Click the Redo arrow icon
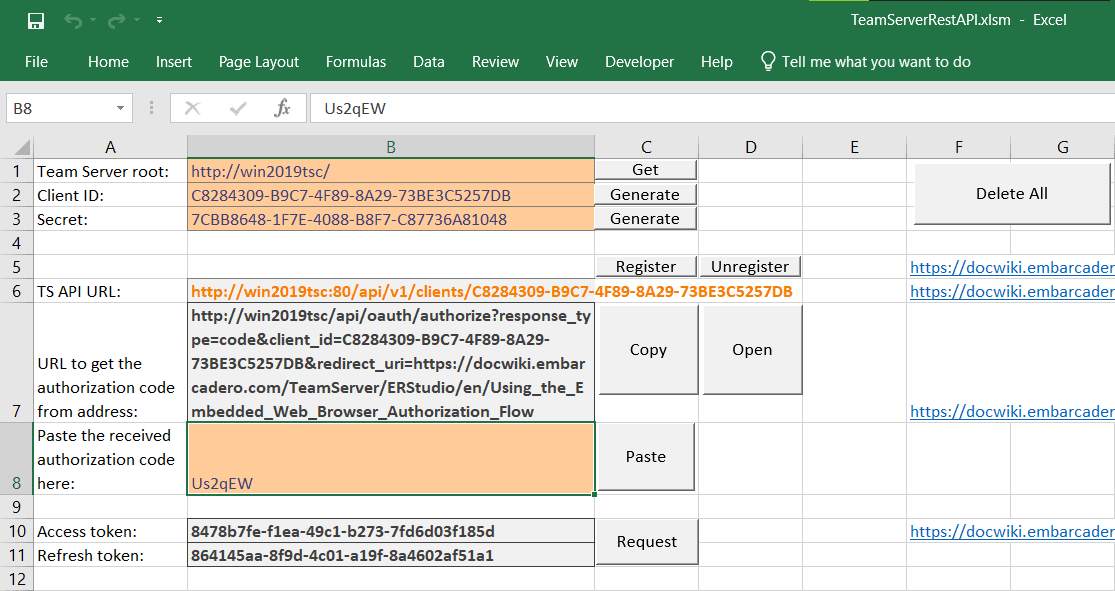This screenshot has width=1115, height=591. [x=116, y=21]
